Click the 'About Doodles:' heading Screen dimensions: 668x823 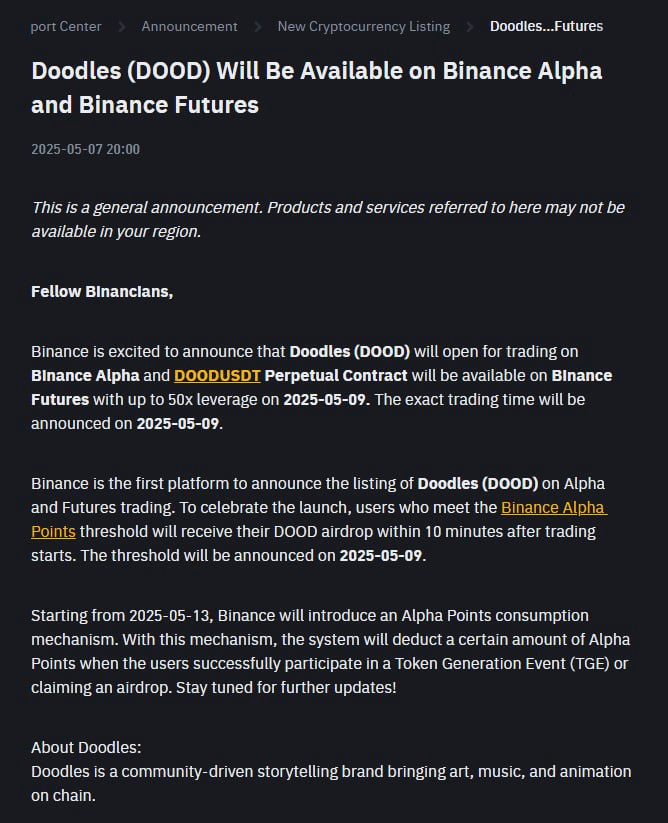coord(86,747)
